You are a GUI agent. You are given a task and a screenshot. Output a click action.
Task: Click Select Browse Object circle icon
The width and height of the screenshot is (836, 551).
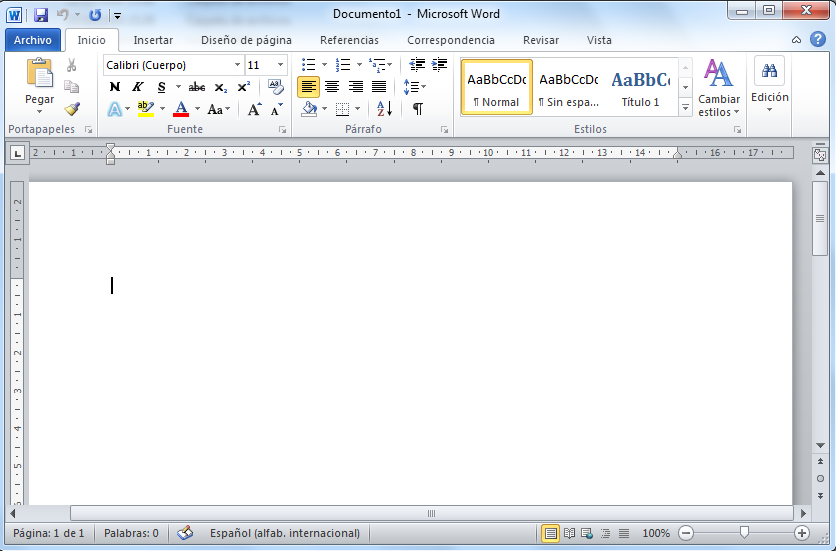[820, 478]
